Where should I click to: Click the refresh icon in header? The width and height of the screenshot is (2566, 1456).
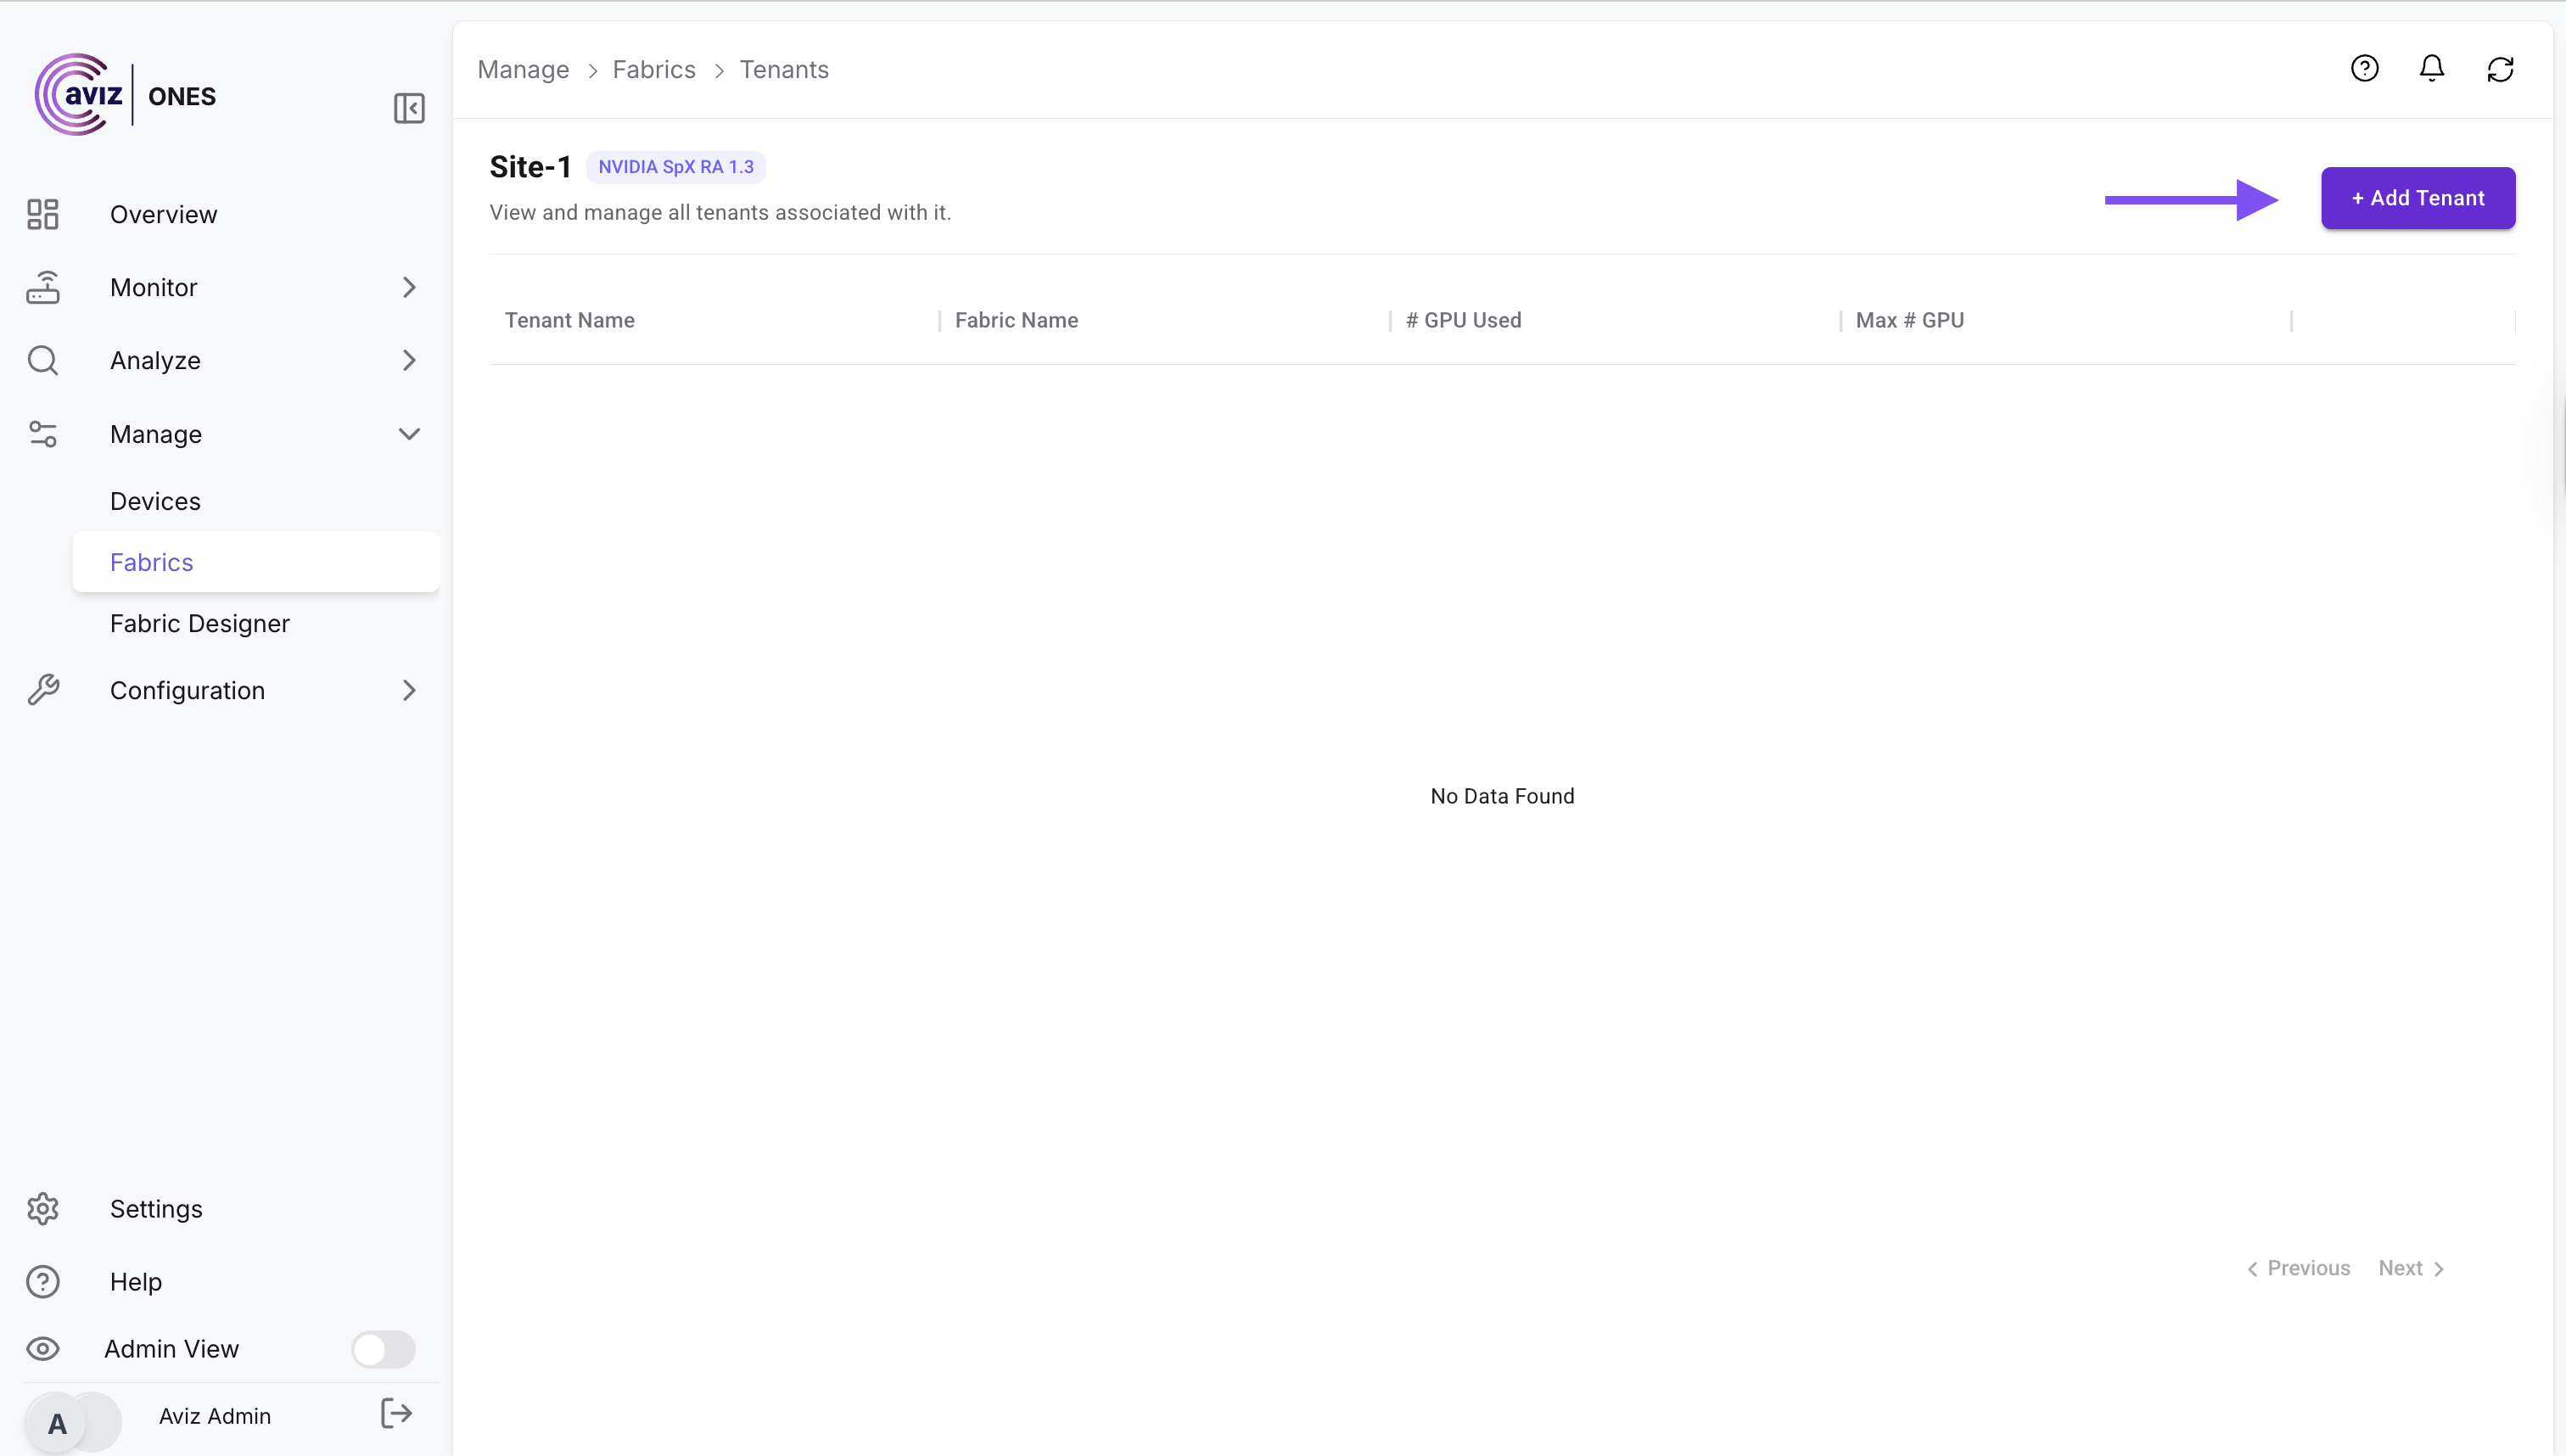(2500, 69)
